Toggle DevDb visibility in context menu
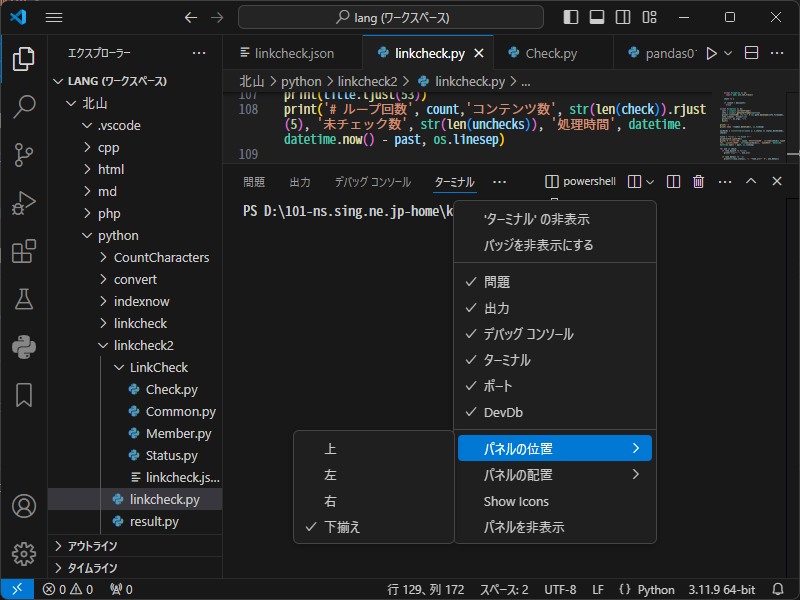The width and height of the screenshot is (800, 600). pyautogui.click(x=503, y=412)
